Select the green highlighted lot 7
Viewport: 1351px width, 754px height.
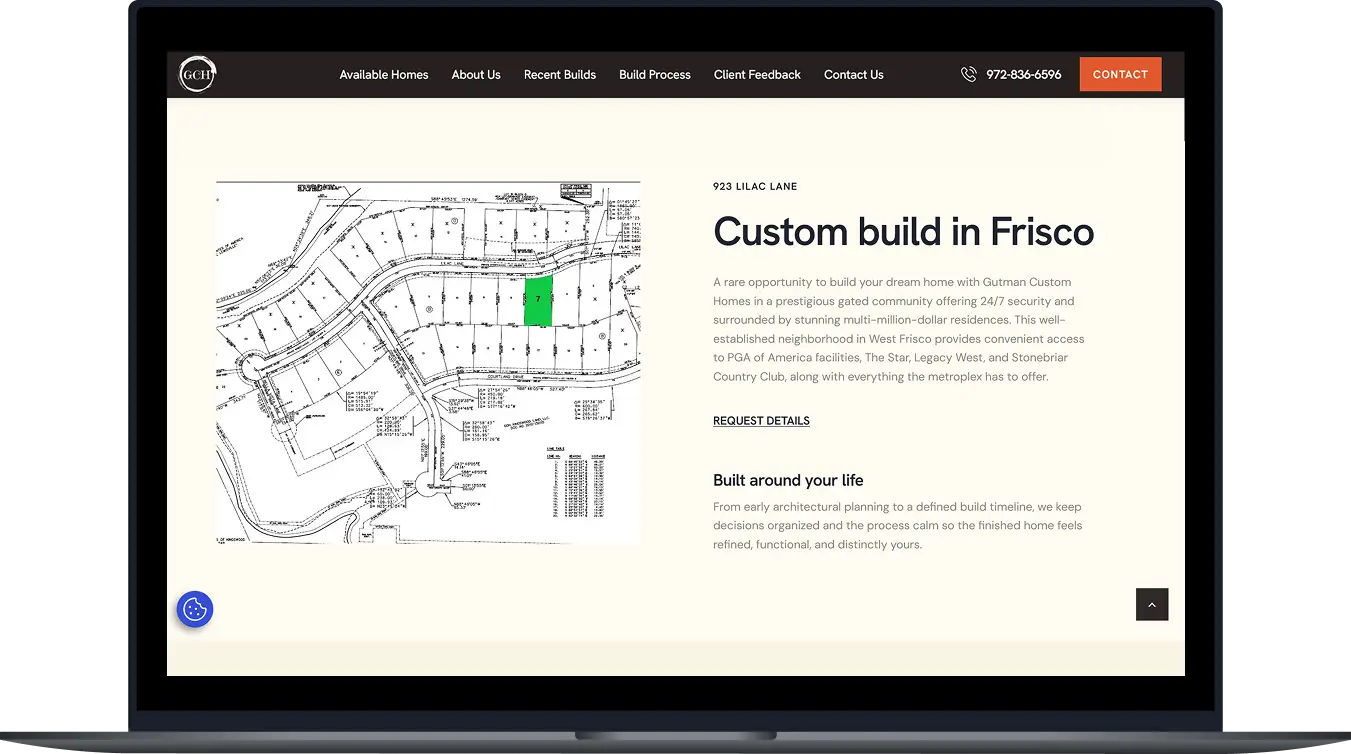tap(538, 300)
